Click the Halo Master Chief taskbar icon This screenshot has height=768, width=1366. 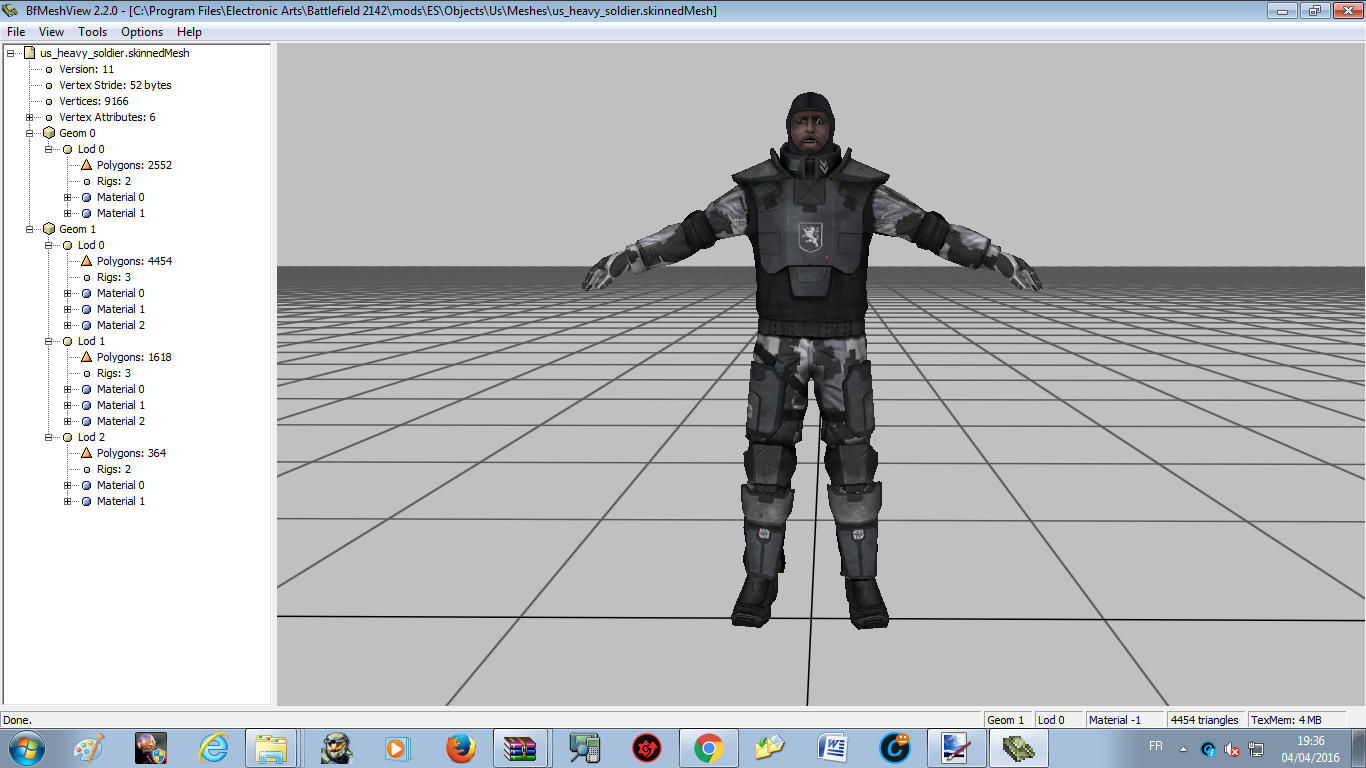tap(337, 748)
